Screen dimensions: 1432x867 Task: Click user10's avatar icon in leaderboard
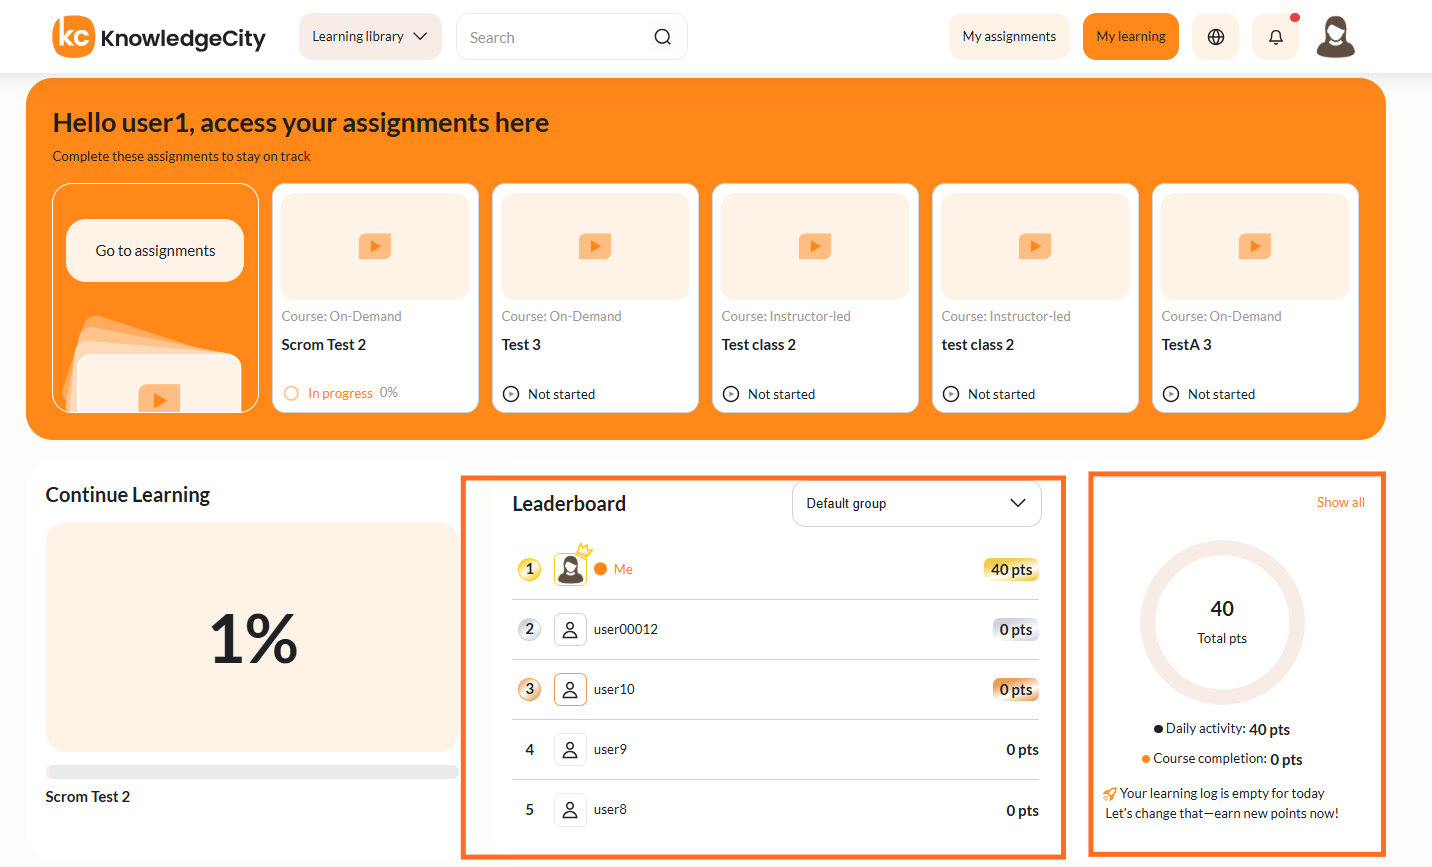tap(570, 689)
